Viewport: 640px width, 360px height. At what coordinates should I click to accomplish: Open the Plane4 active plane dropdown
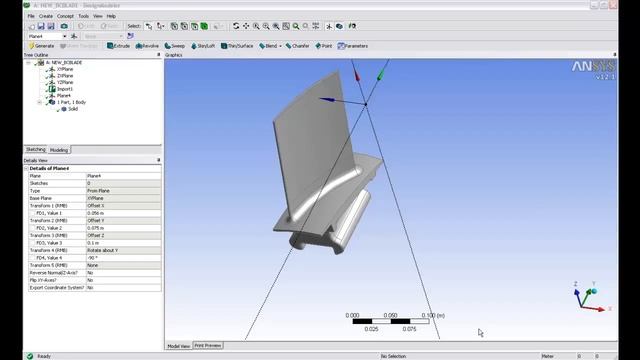pyautogui.click(x=64, y=36)
